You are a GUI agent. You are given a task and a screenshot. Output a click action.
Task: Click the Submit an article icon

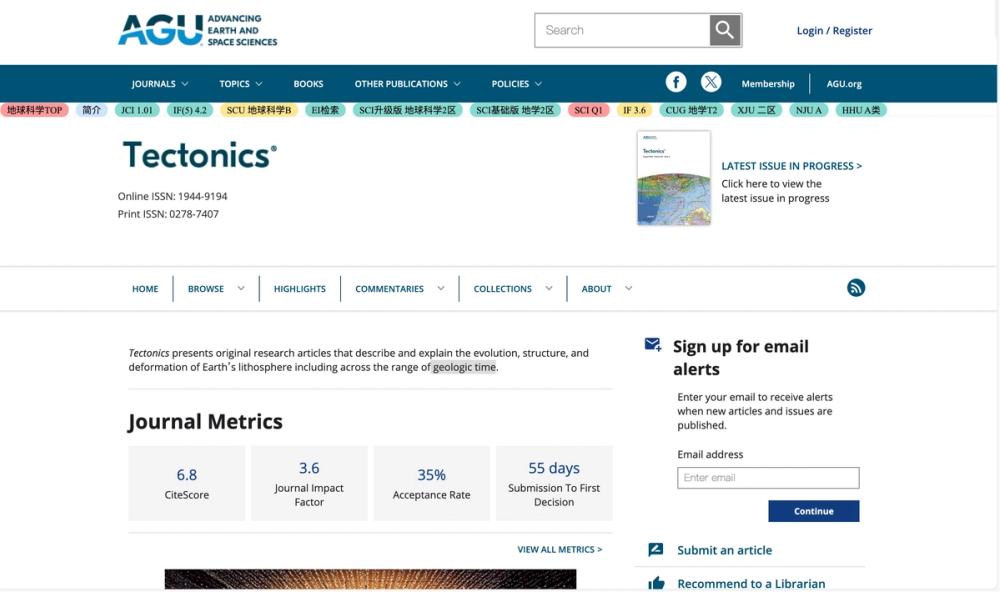[x=656, y=549]
